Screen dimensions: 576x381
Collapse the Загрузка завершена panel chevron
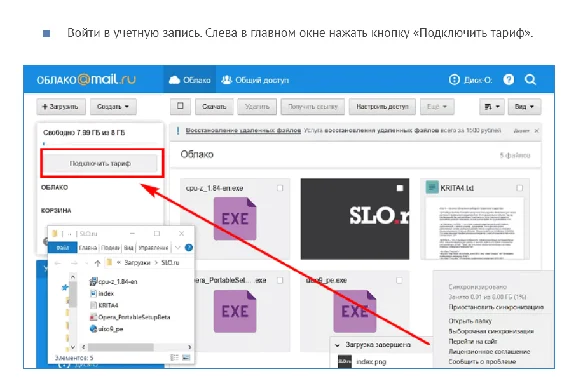pos(337,345)
